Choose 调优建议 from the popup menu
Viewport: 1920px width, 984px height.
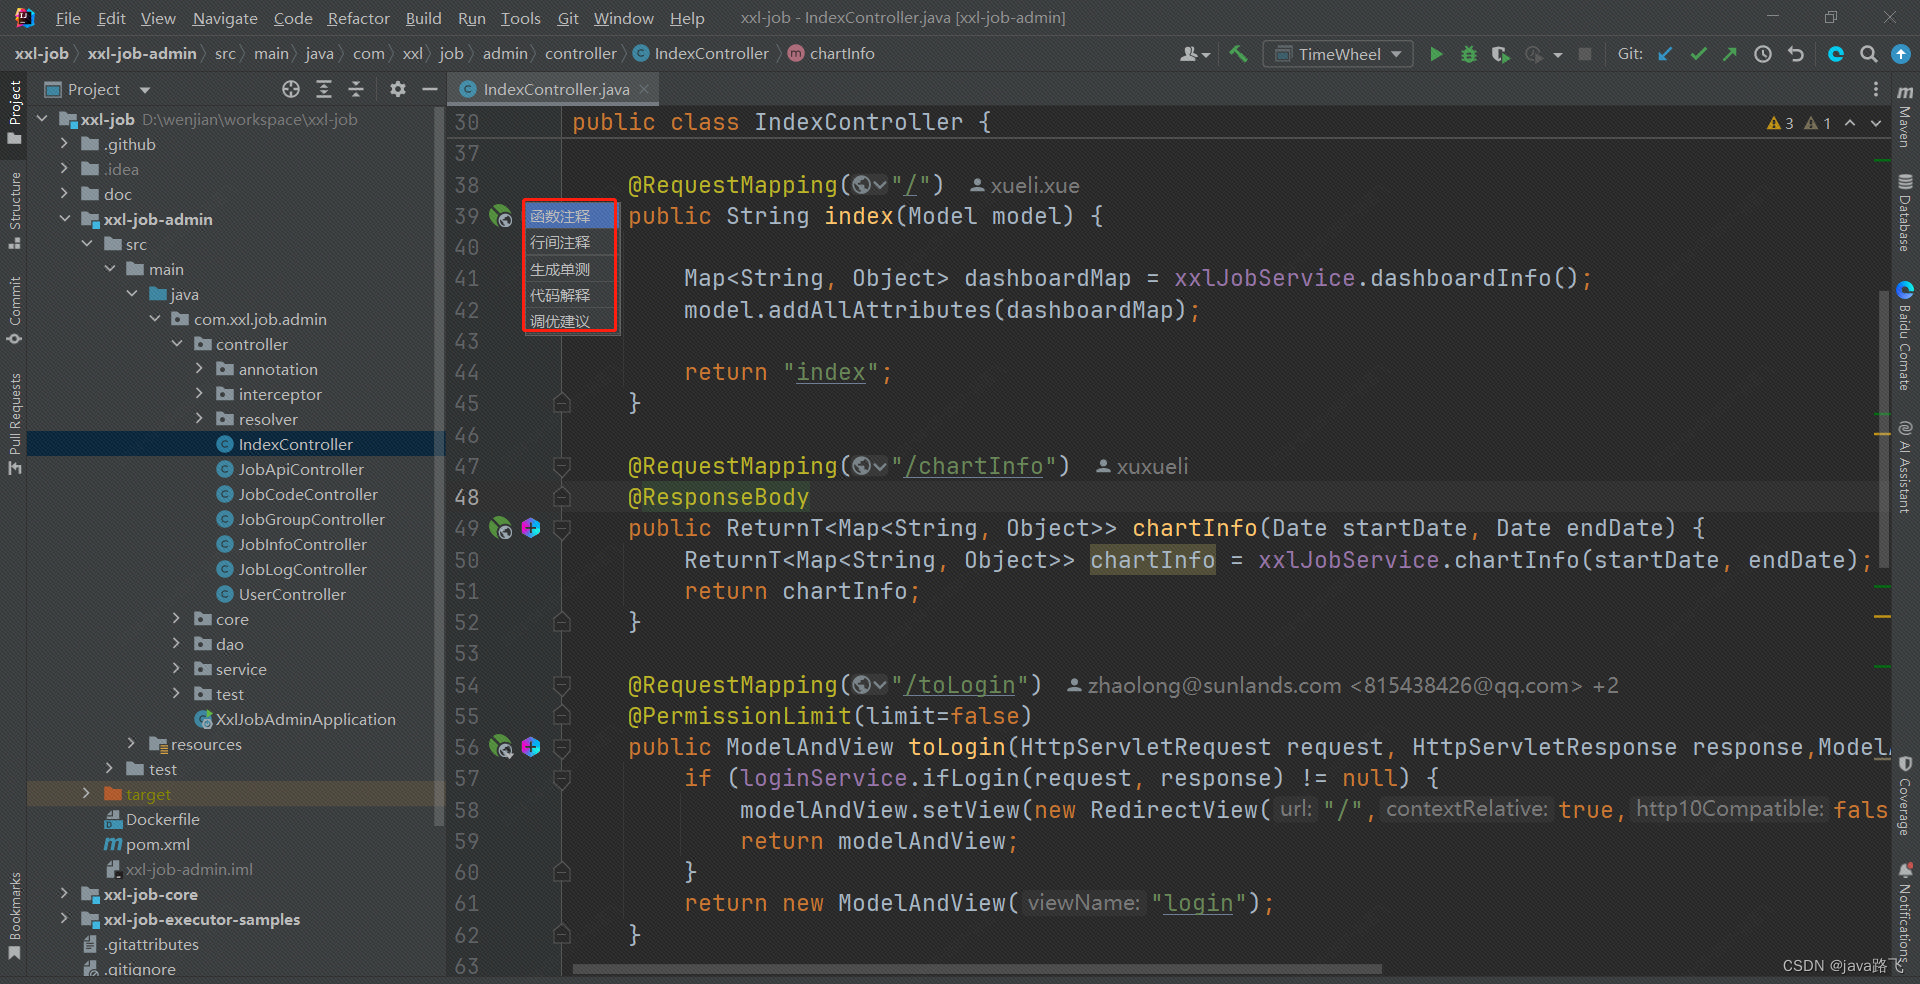pos(570,321)
